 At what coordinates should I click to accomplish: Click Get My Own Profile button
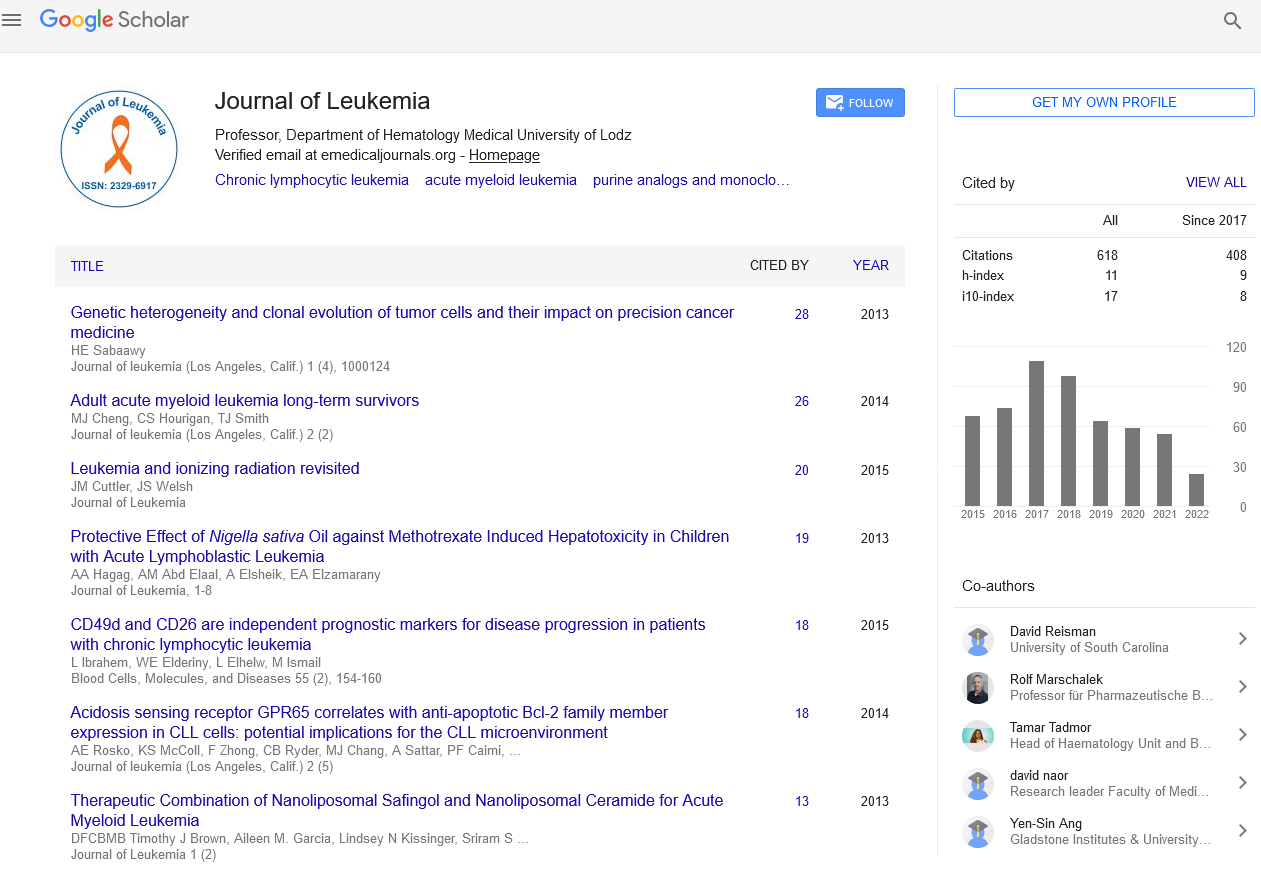1104,103
